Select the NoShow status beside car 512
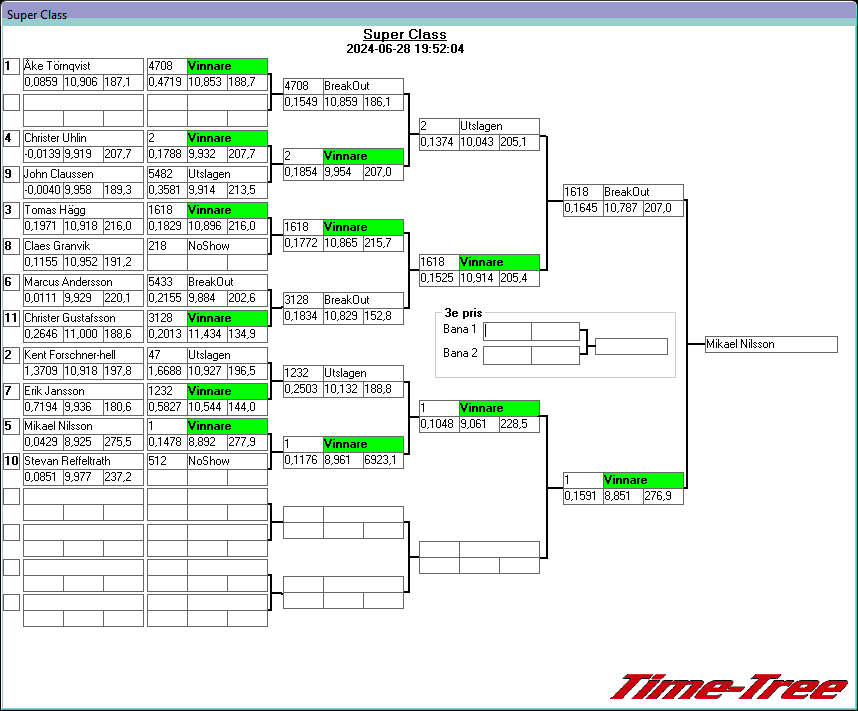Viewport: 858px width, 711px height. (x=228, y=461)
